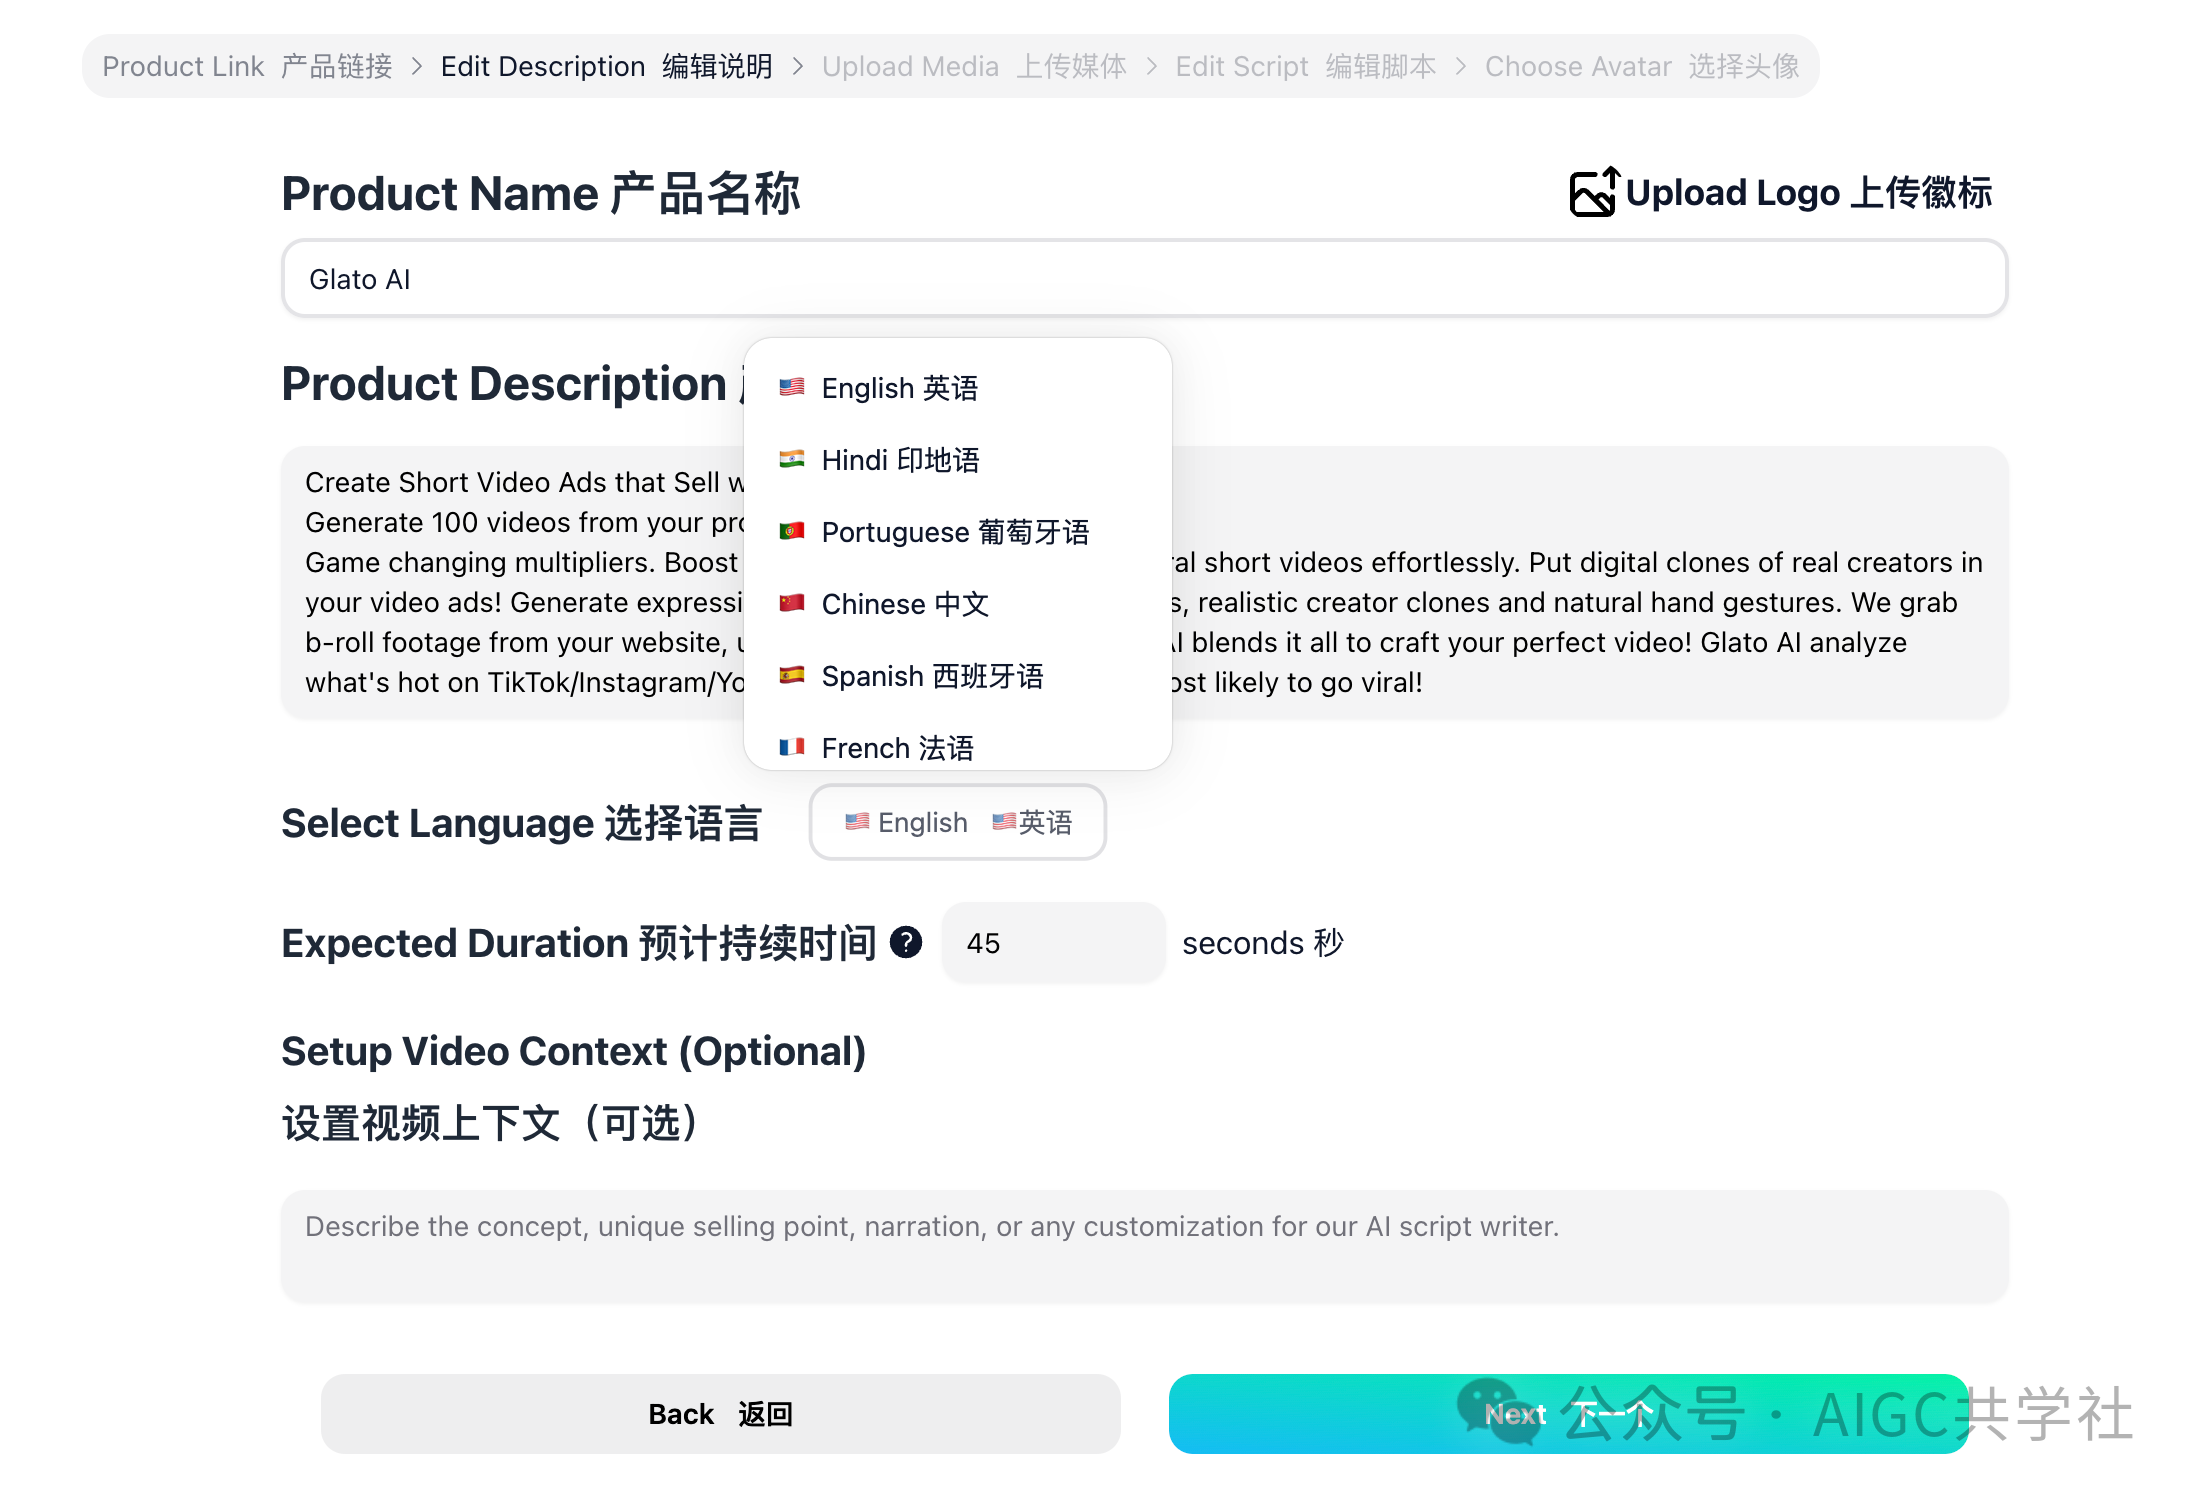Viewport: 2204px width, 1502px height.
Task: Focus the 45 seconds duration input
Action: point(1052,943)
